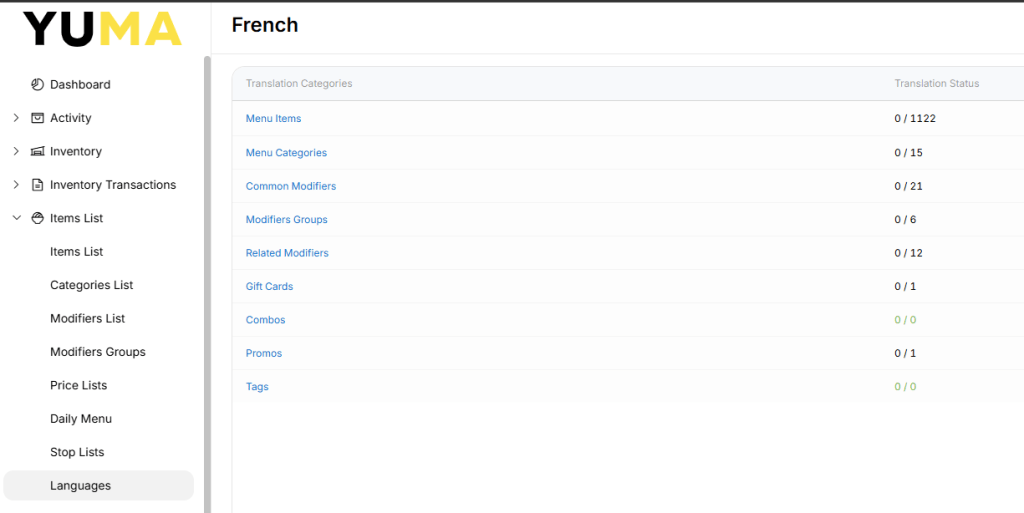The image size is (1024, 513).
Task: Click the 0 / 15 status value
Action: [x=908, y=153]
